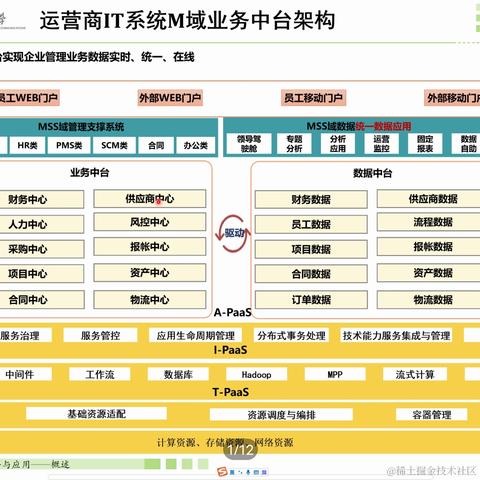Click the 服务治理 box

coord(25,335)
